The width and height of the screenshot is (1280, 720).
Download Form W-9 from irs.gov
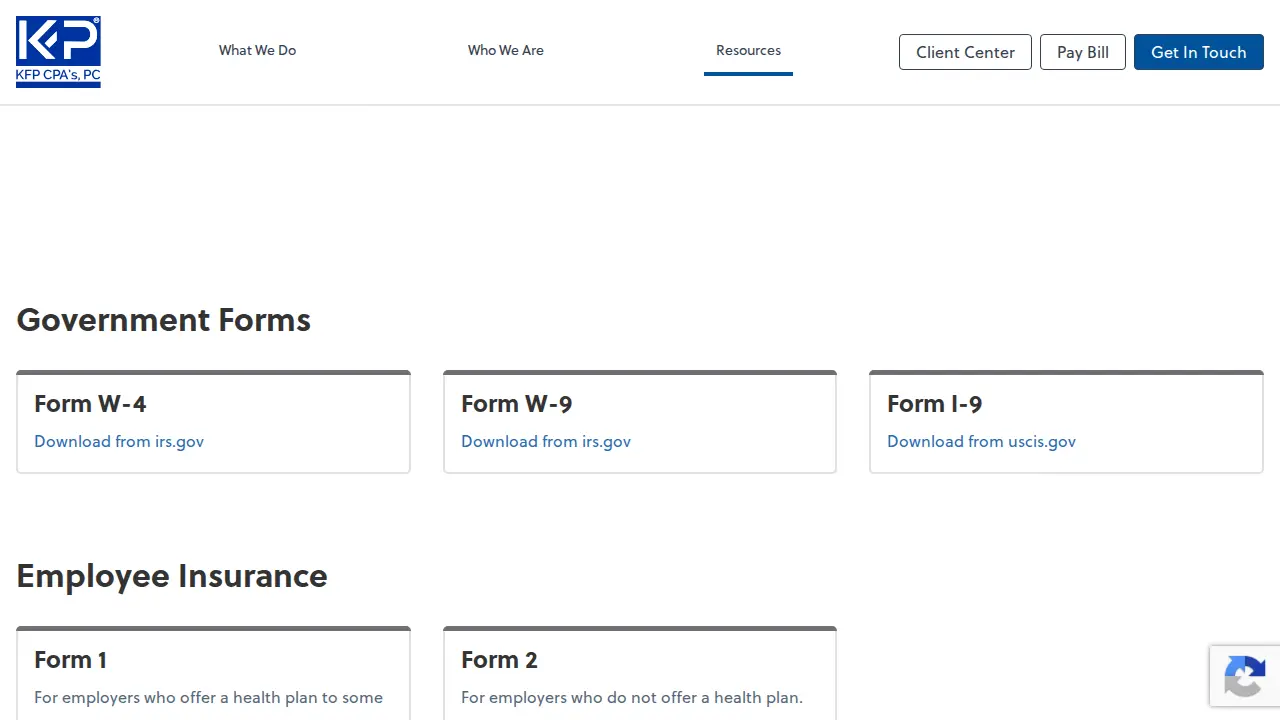546,441
